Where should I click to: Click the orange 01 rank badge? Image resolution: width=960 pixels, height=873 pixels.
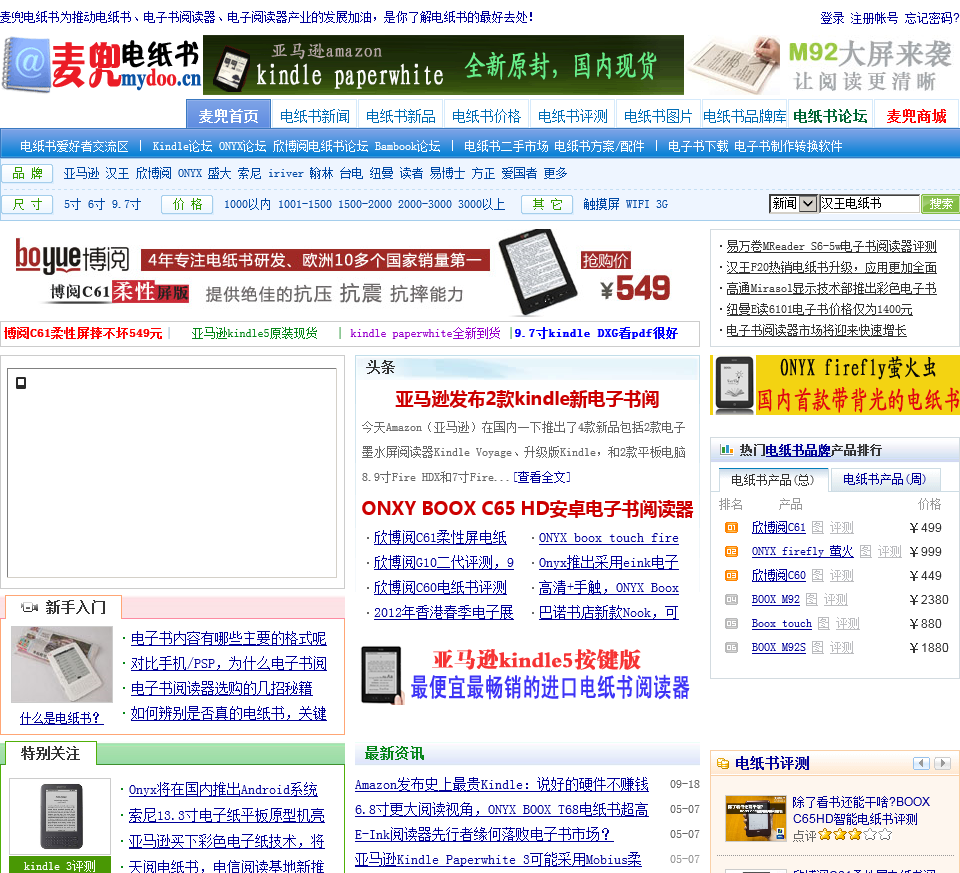point(732,527)
